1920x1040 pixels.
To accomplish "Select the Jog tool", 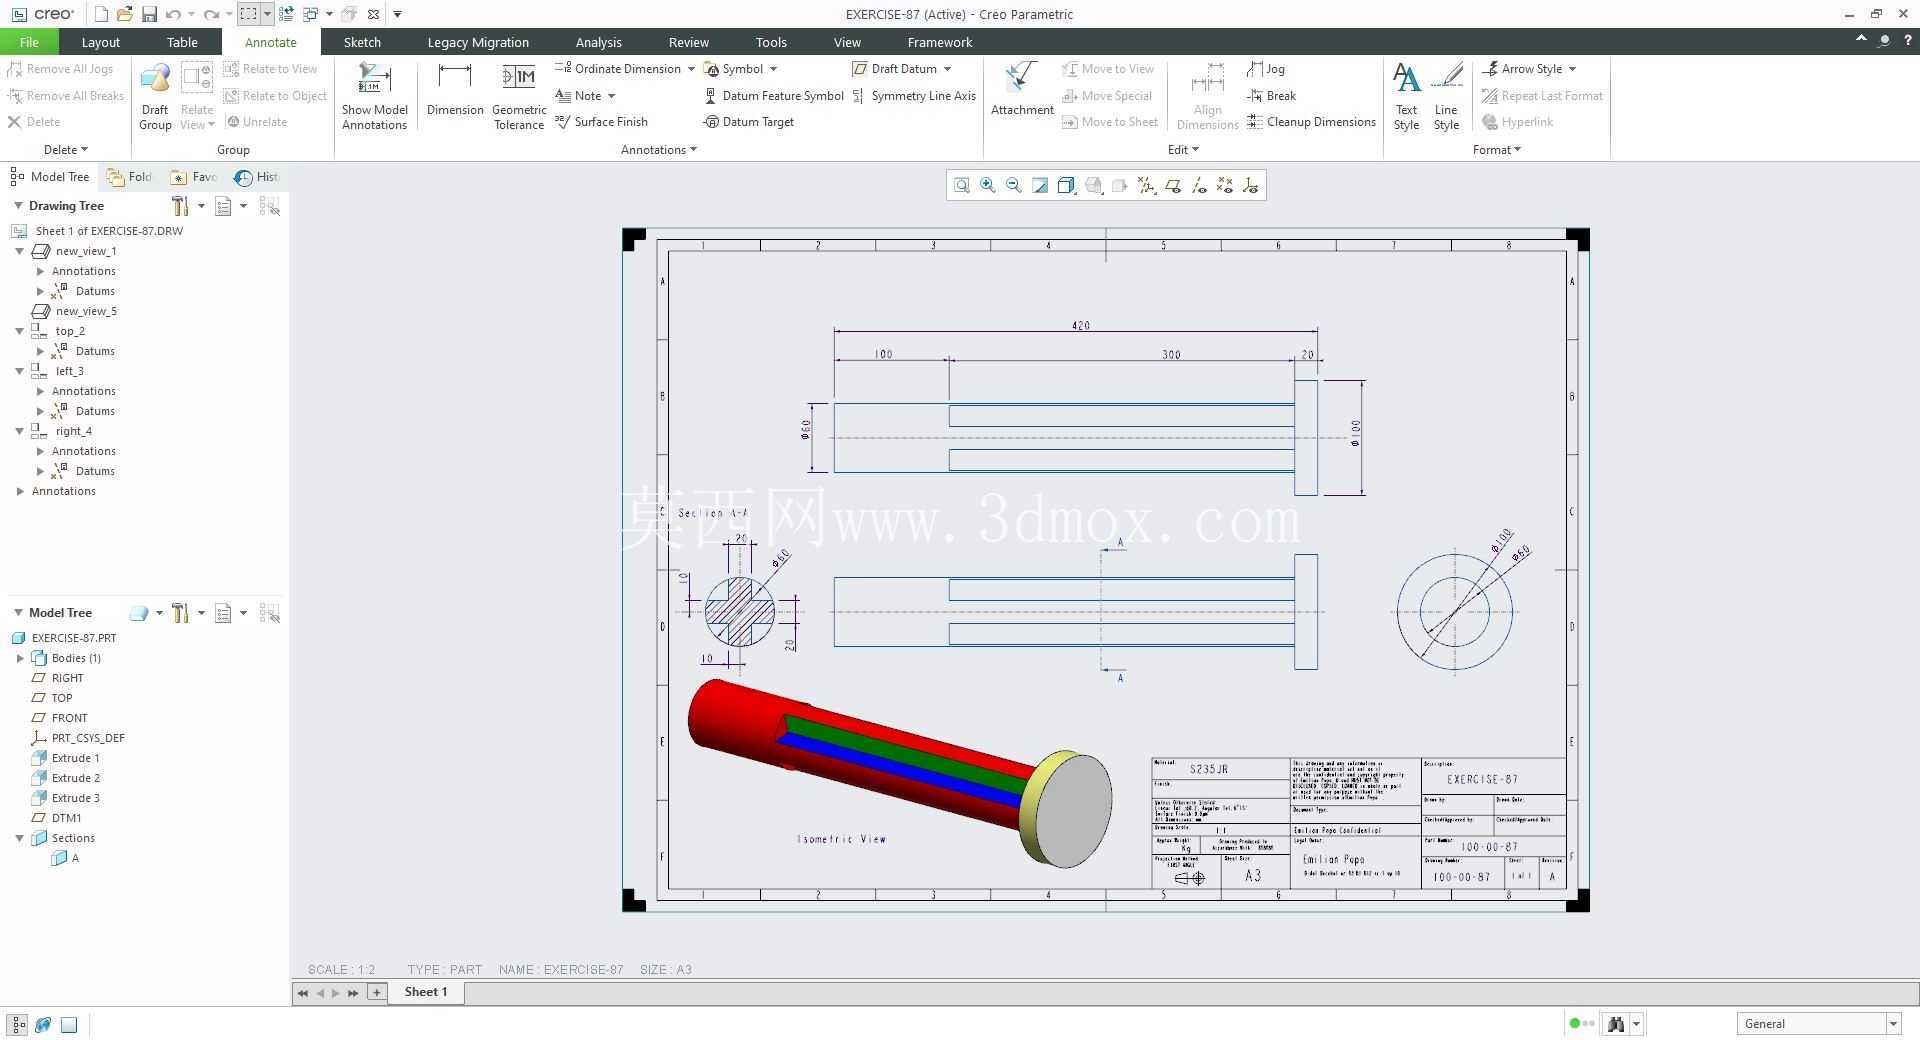I will [x=1266, y=69].
